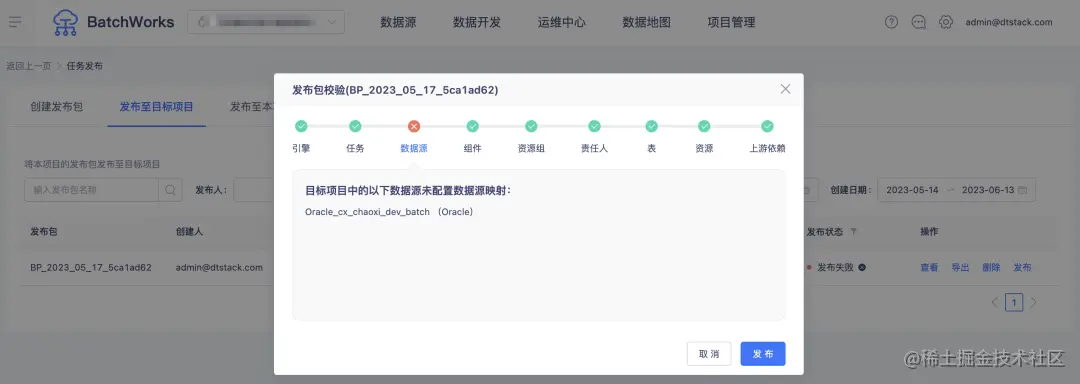This screenshot has width=1080, height=384.
Task: Click the 组件 step check icon
Action: [x=472, y=126]
